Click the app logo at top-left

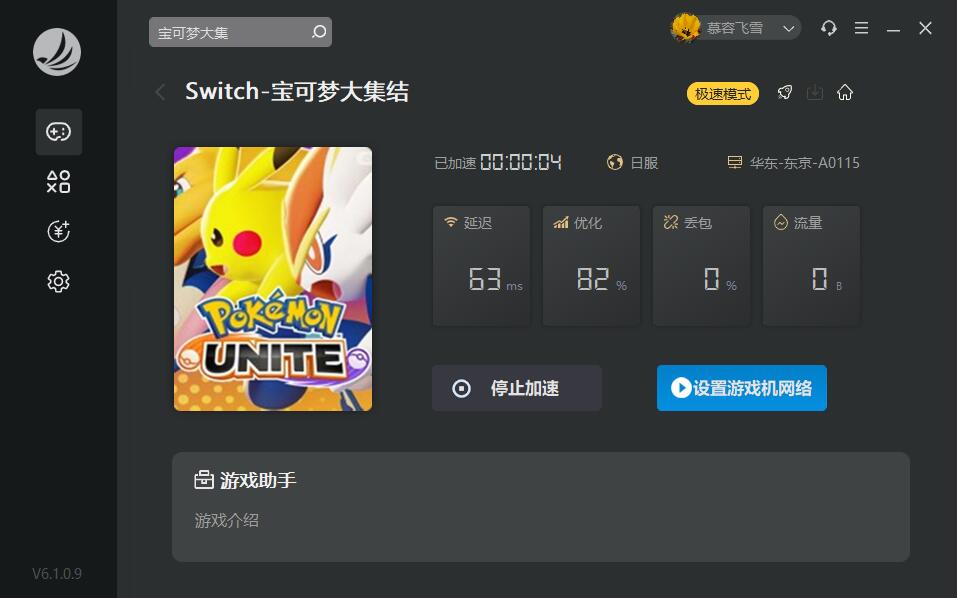click(x=57, y=52)
